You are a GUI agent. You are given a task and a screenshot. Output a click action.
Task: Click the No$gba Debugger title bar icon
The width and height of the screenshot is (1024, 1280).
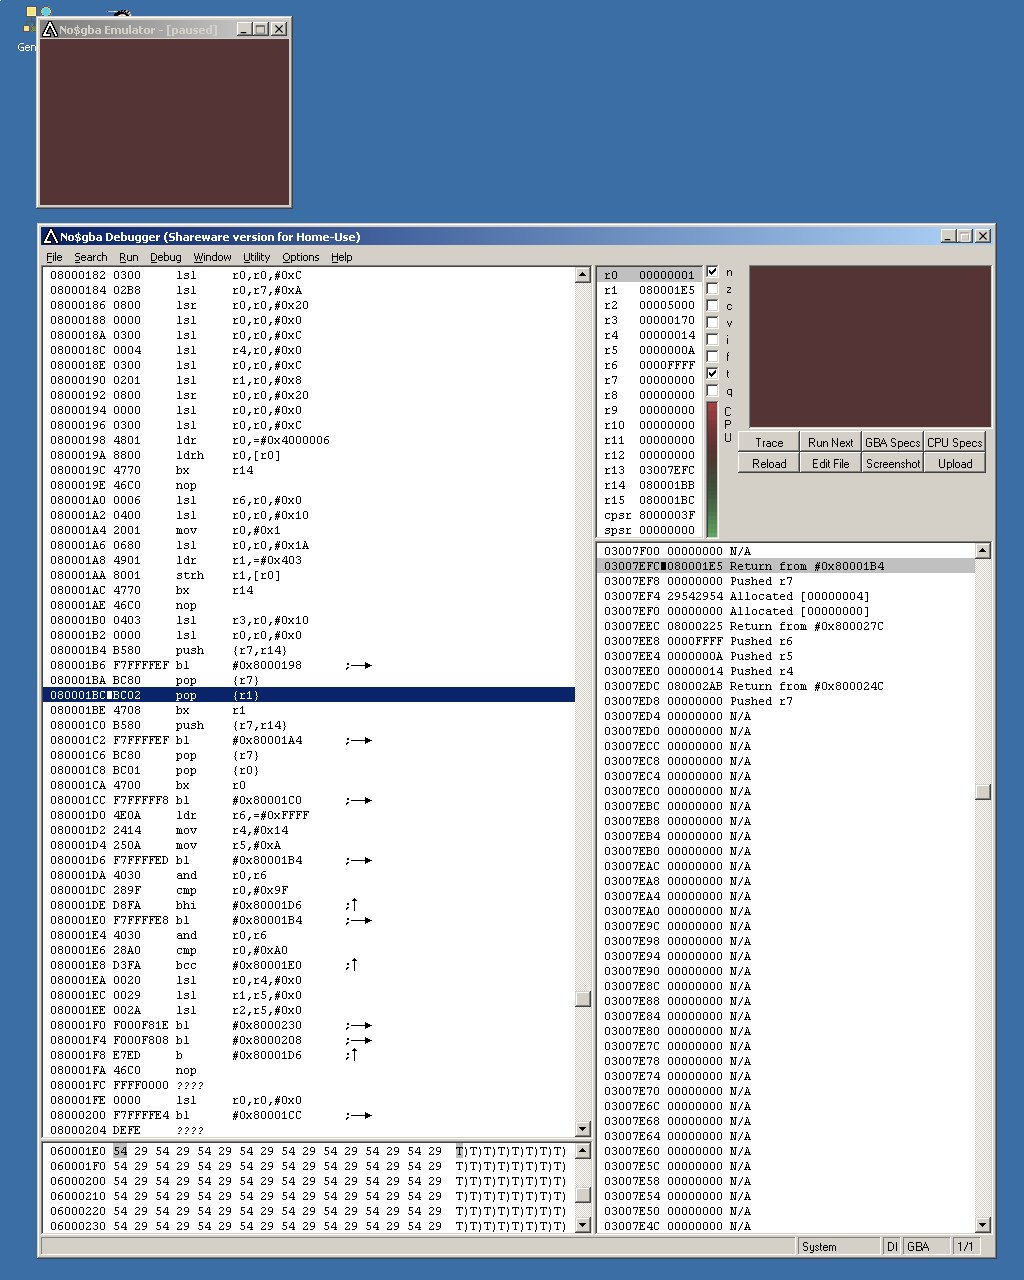[50, 236]
